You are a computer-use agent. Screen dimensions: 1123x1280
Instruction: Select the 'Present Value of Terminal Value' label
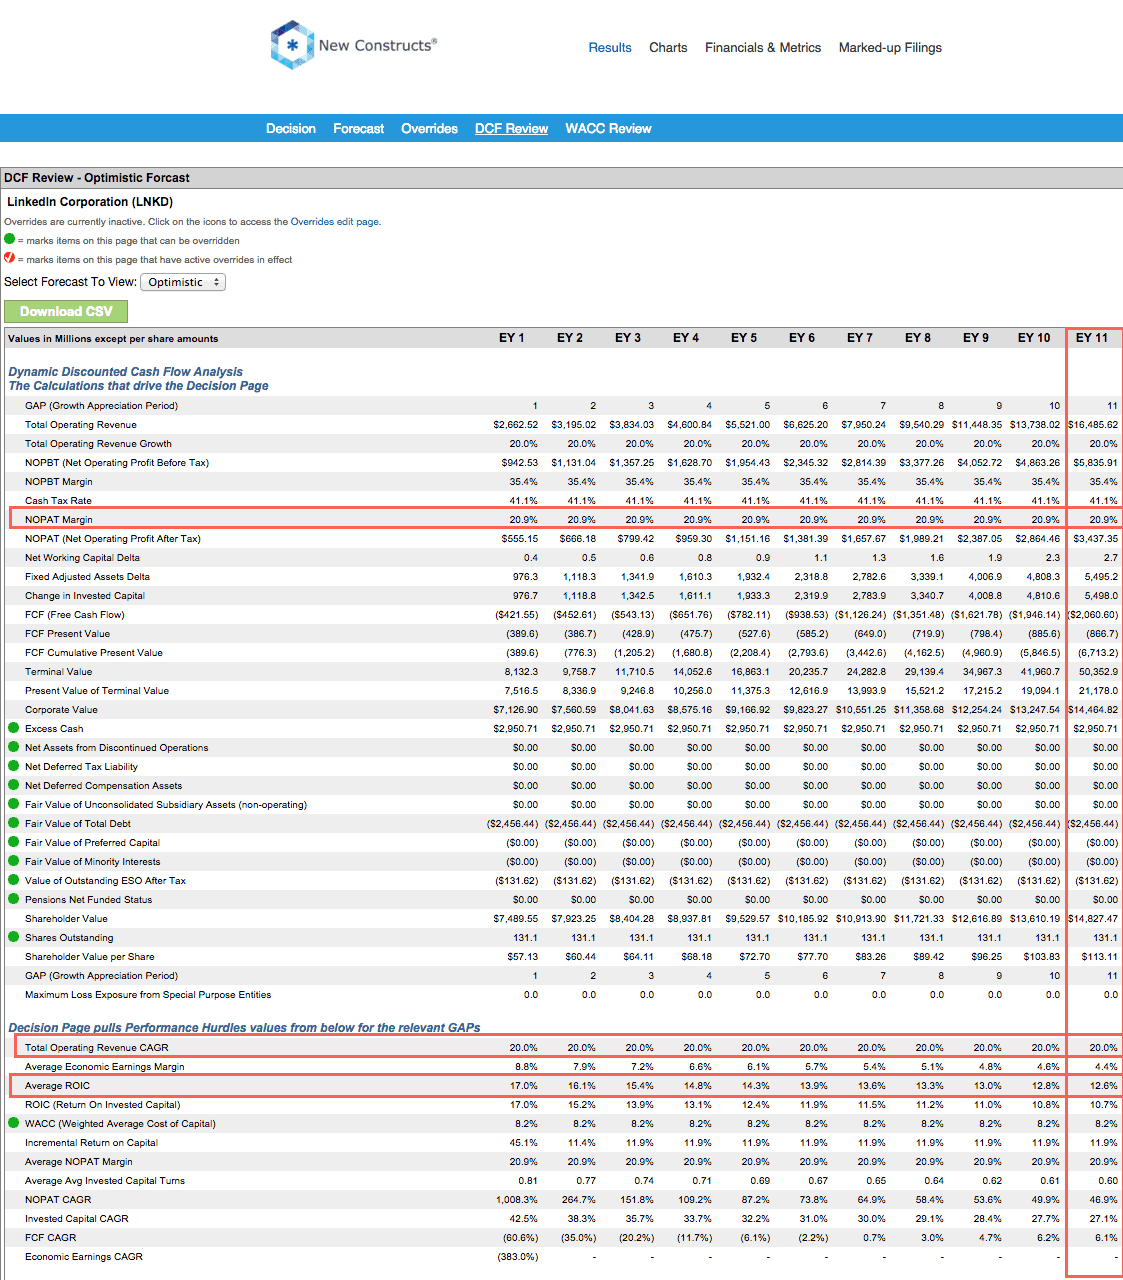[x=97, y=691]
